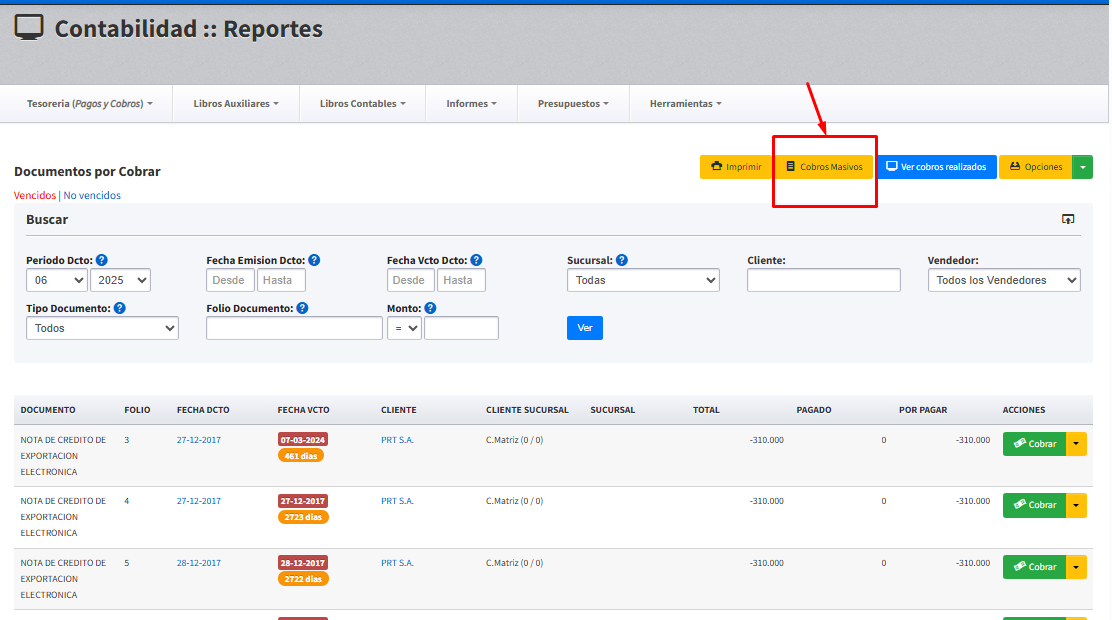The height and width of the screenshot is (620, 1112).
Task: Click the monitor icon beside Contabilidad title
Action: [29, 28]
